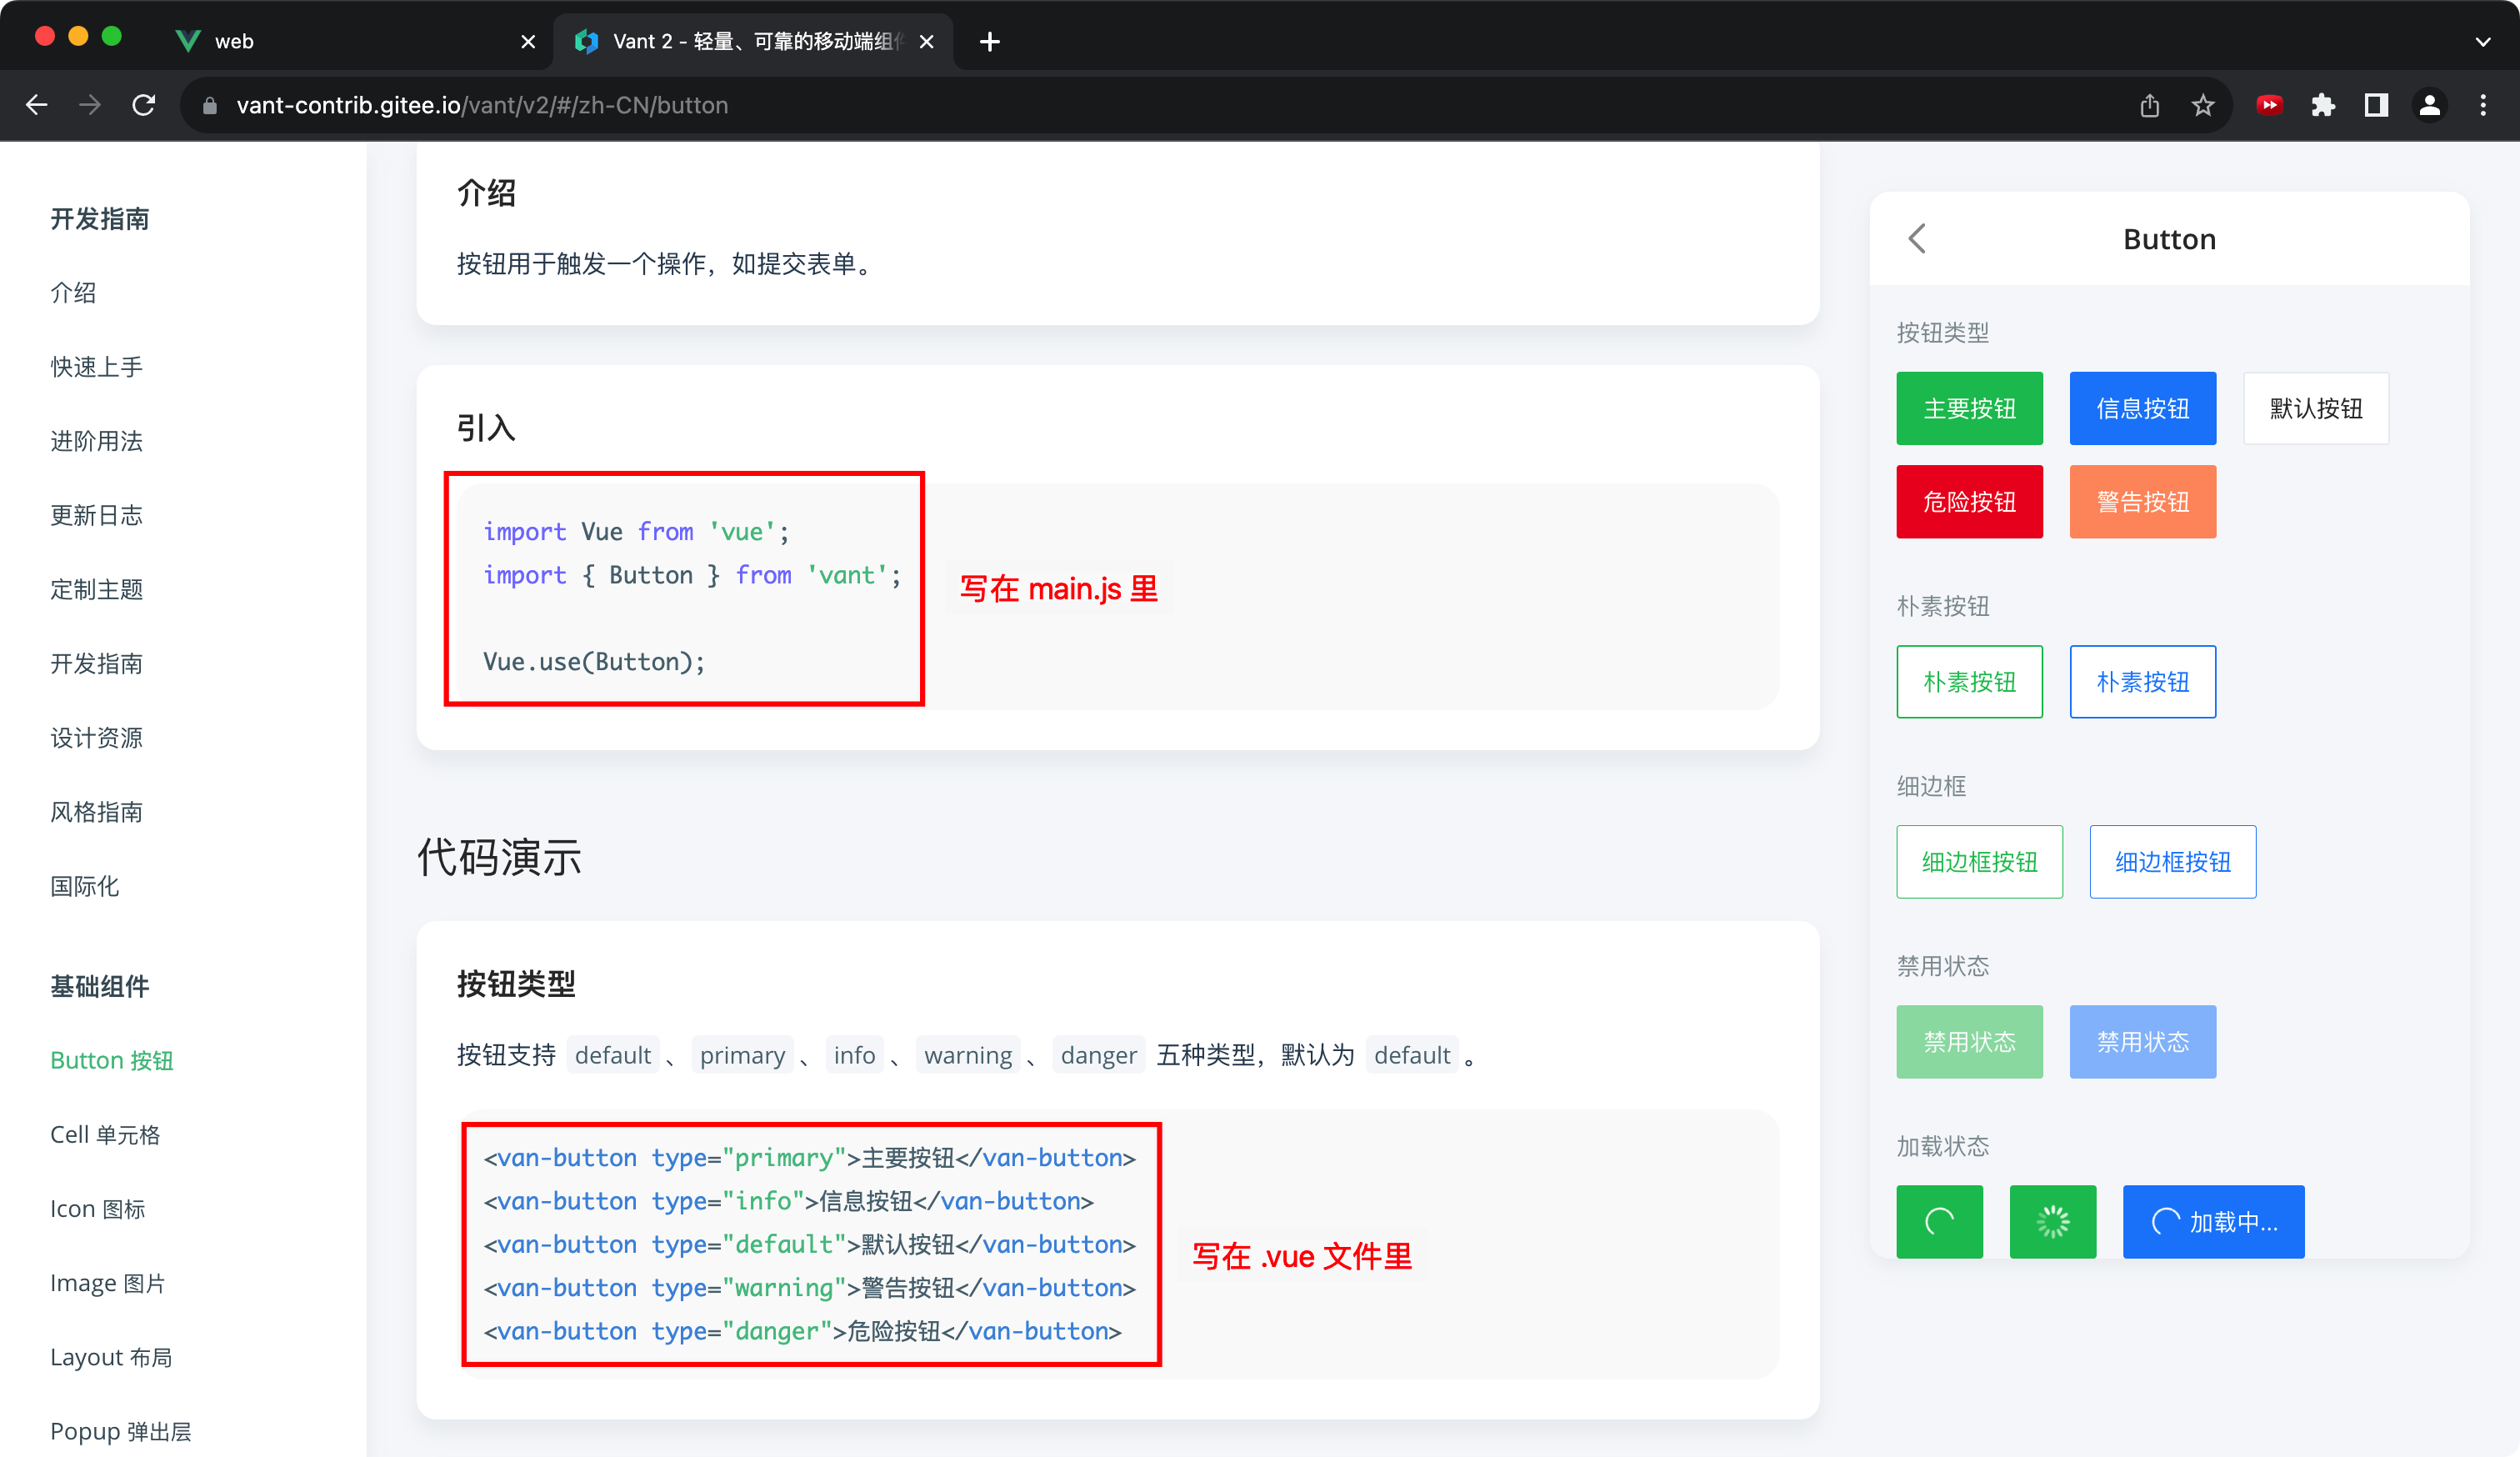This screenshot has height=1457, width=2520.
Task: Click the blue 加载中 loading button
Action: click(2213, 1221)
